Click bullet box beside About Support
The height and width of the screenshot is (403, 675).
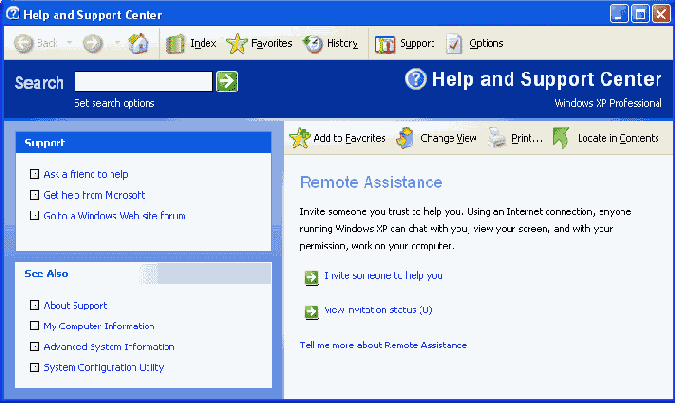[x=34, y=305]
